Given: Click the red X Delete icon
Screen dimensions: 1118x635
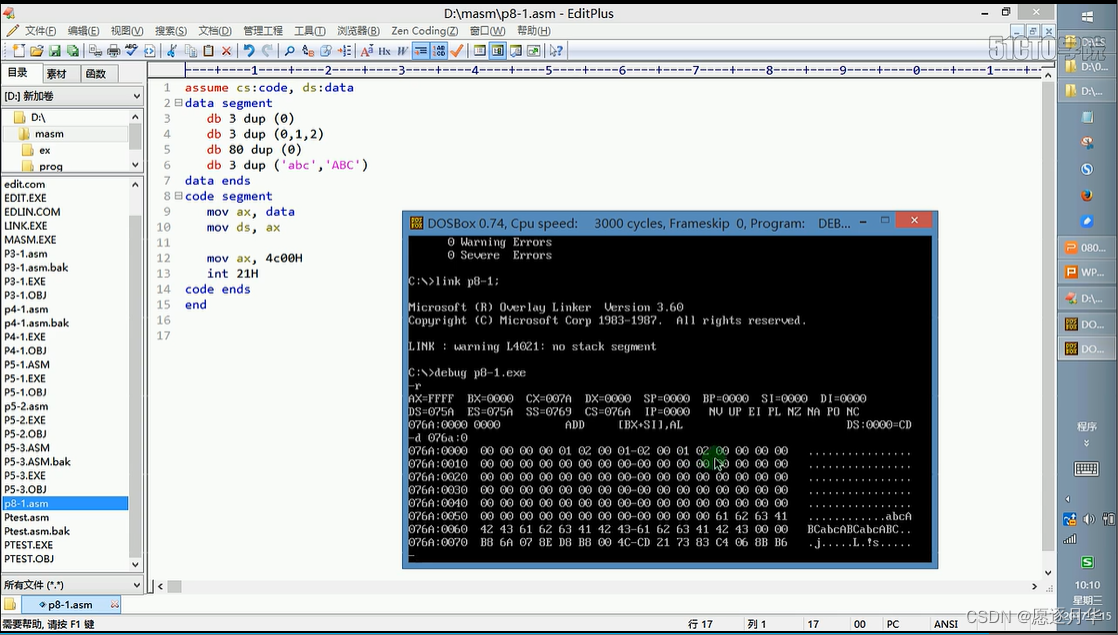Looking at the screenshot, I should coord(226,51).
